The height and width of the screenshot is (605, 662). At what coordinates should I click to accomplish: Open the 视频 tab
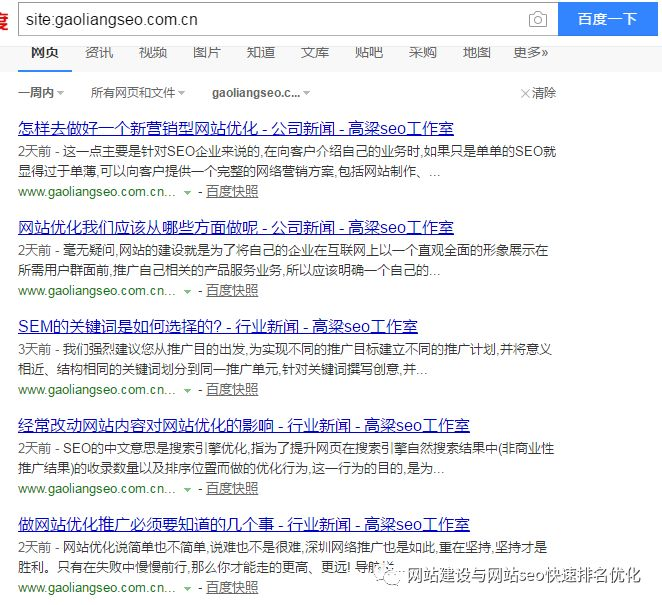tap(153, 52)
